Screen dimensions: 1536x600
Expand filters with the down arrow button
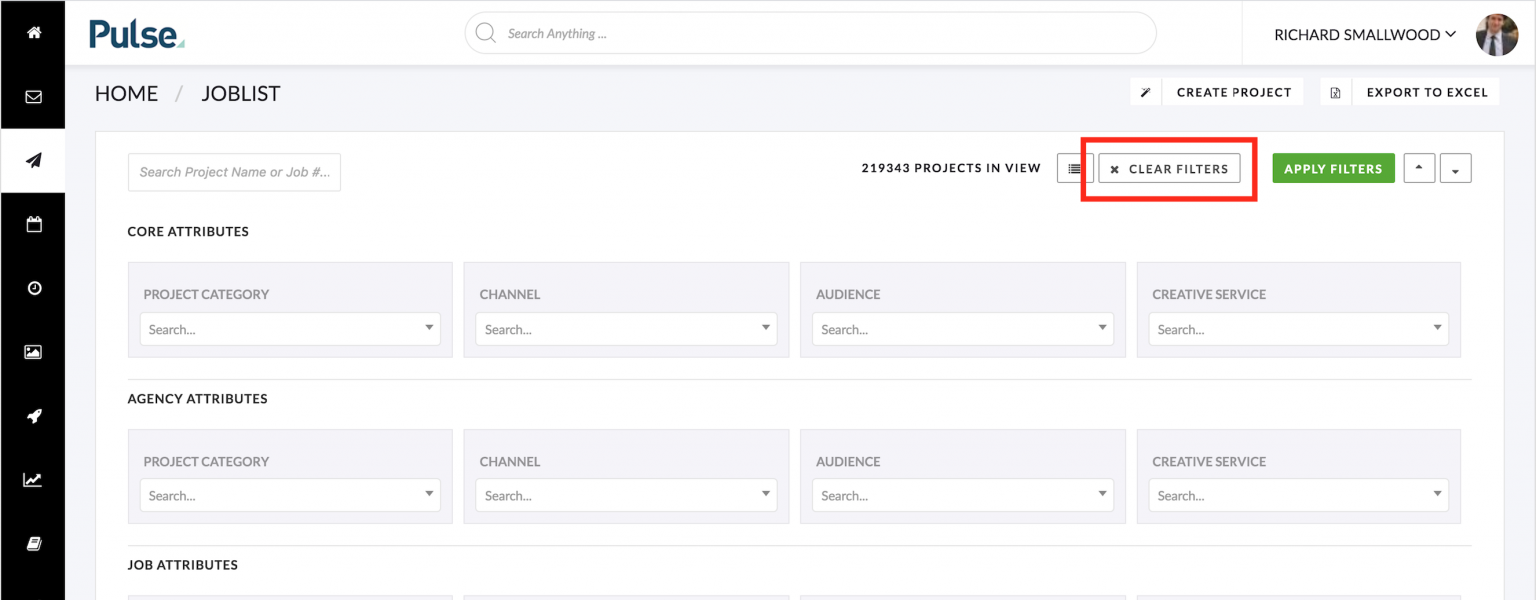pos(1455,169)
